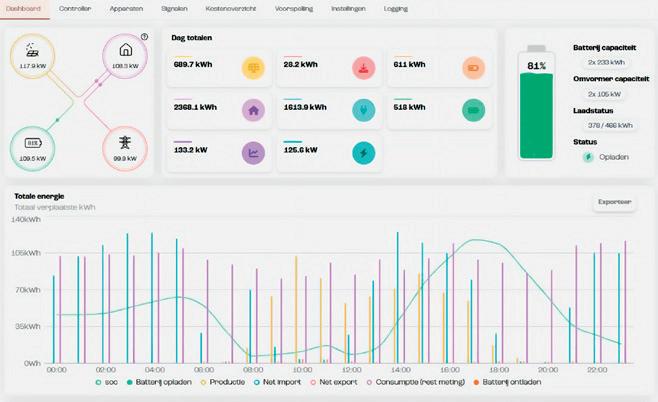Click the house node in the flow diagram
This screenshot has width=658, height=402.
pos(125,56)
